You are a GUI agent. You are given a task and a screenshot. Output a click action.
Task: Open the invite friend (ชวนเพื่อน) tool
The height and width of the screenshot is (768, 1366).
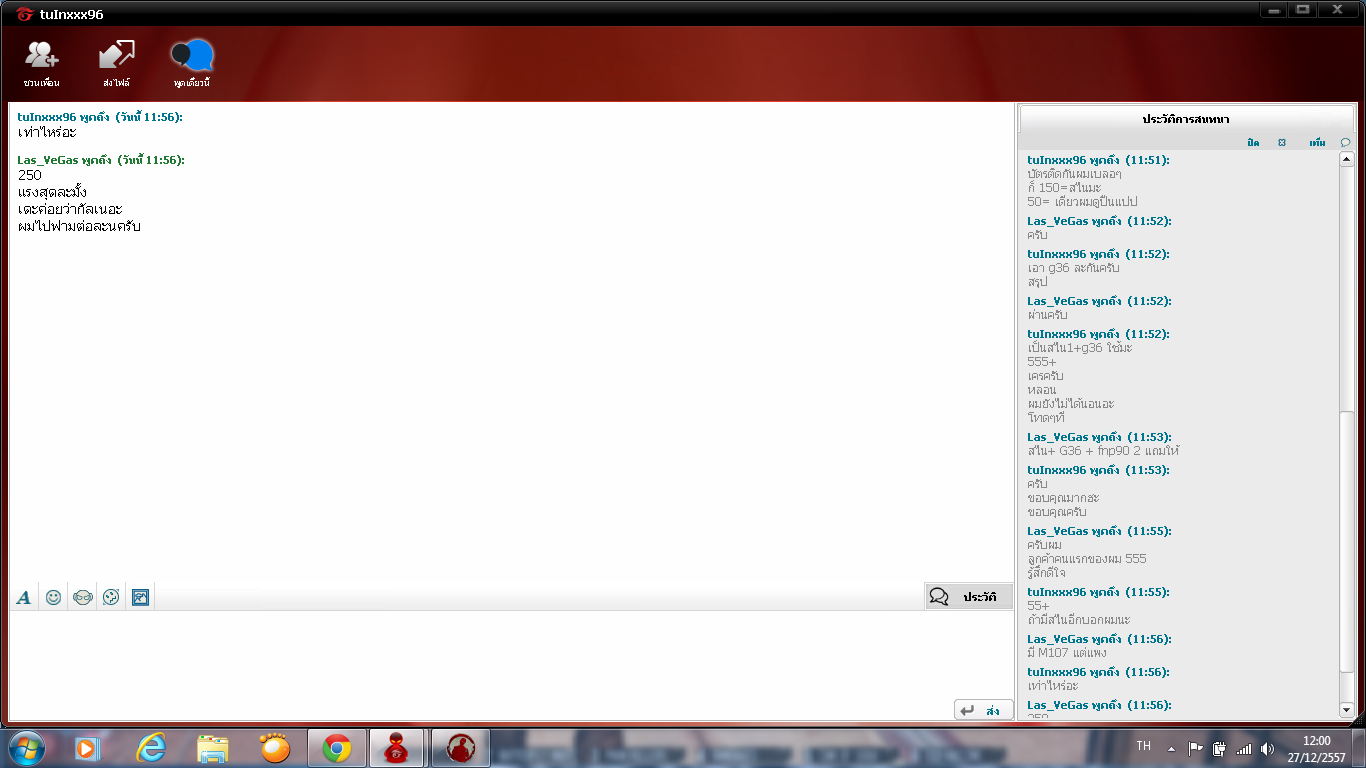point(42,63)
